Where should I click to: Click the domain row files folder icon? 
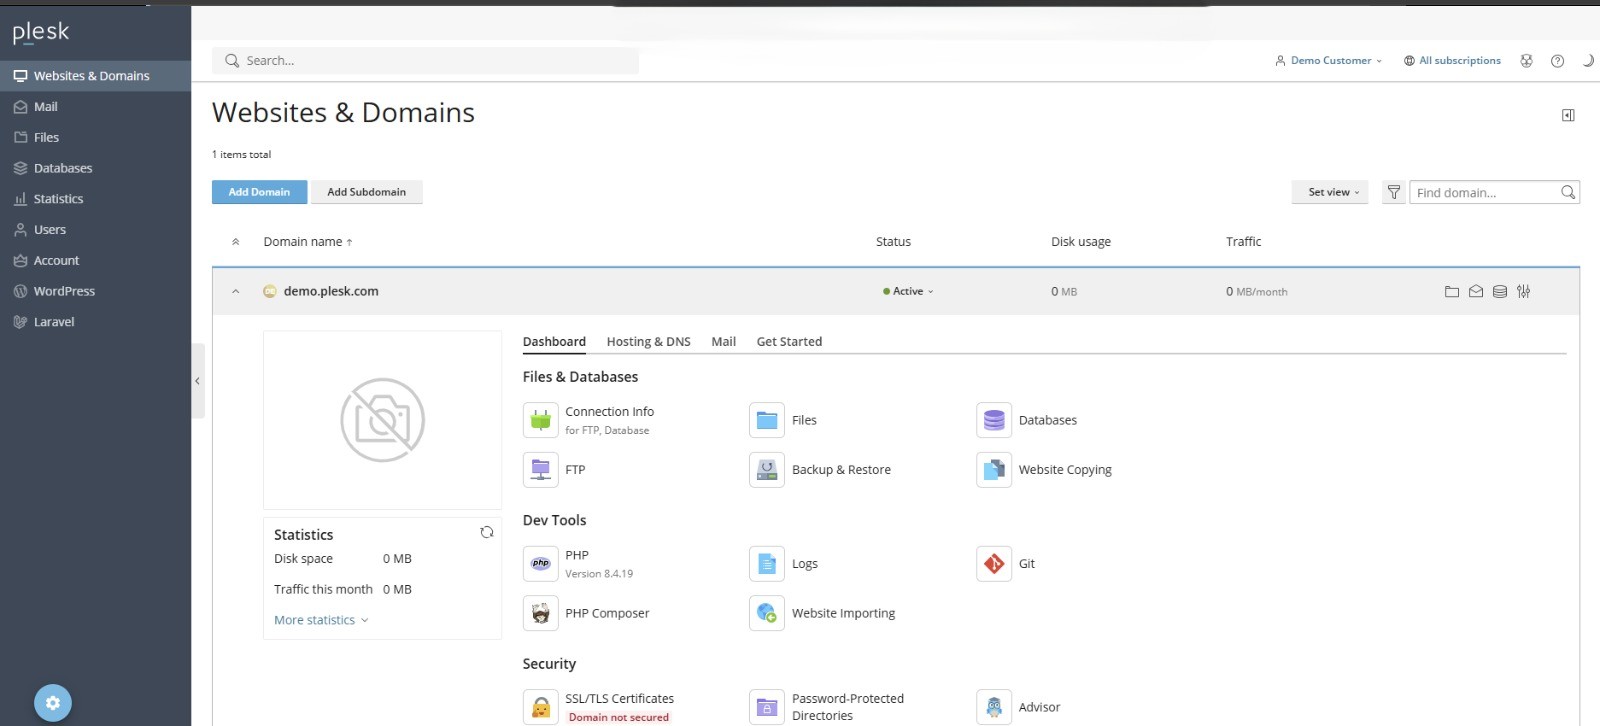point(1452,292)
